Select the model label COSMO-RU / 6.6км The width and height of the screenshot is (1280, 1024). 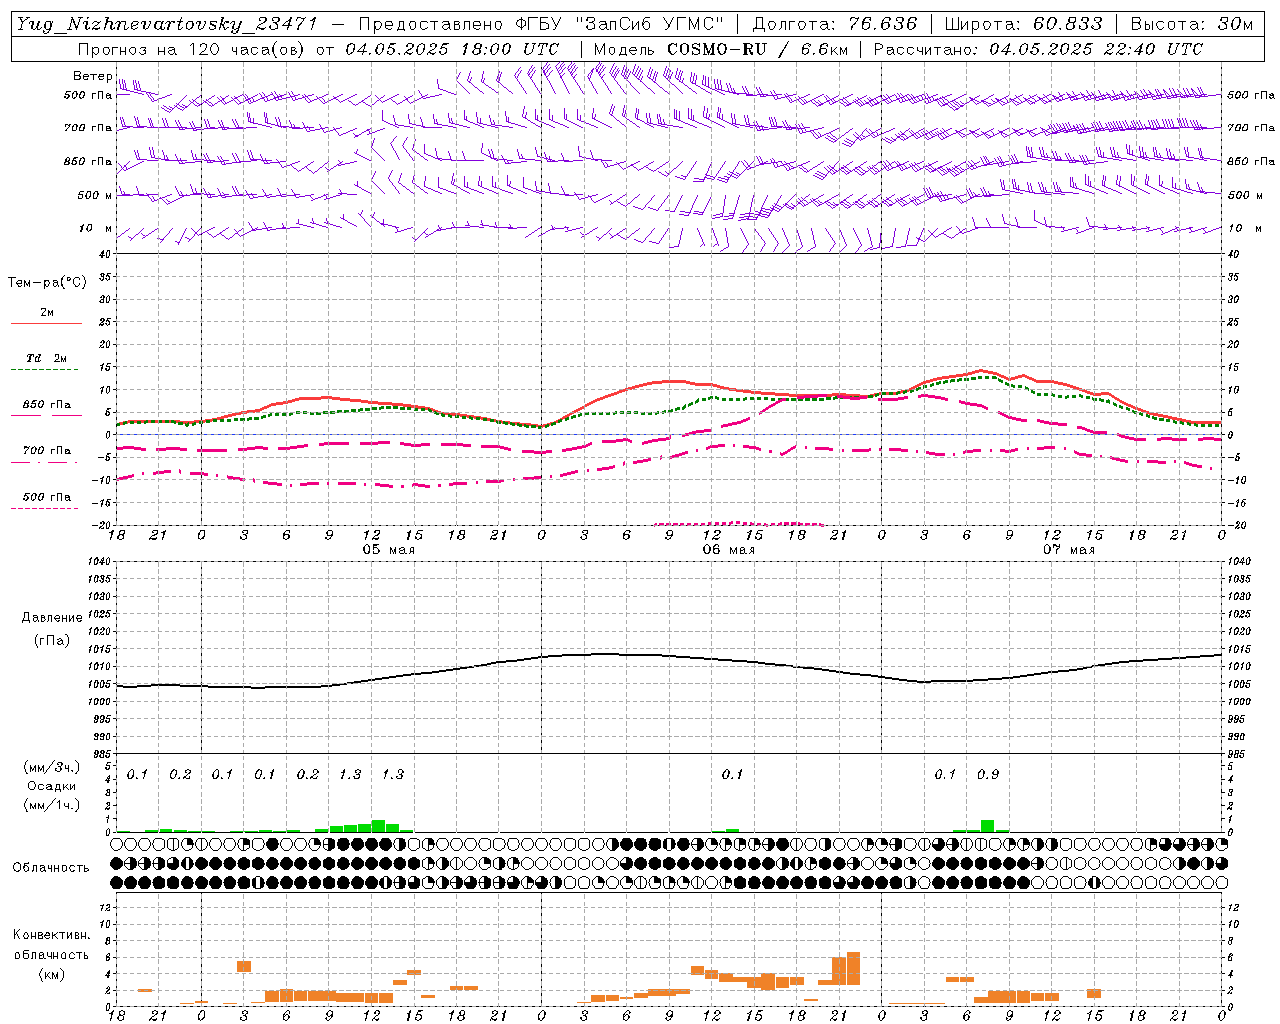(756, 49)
